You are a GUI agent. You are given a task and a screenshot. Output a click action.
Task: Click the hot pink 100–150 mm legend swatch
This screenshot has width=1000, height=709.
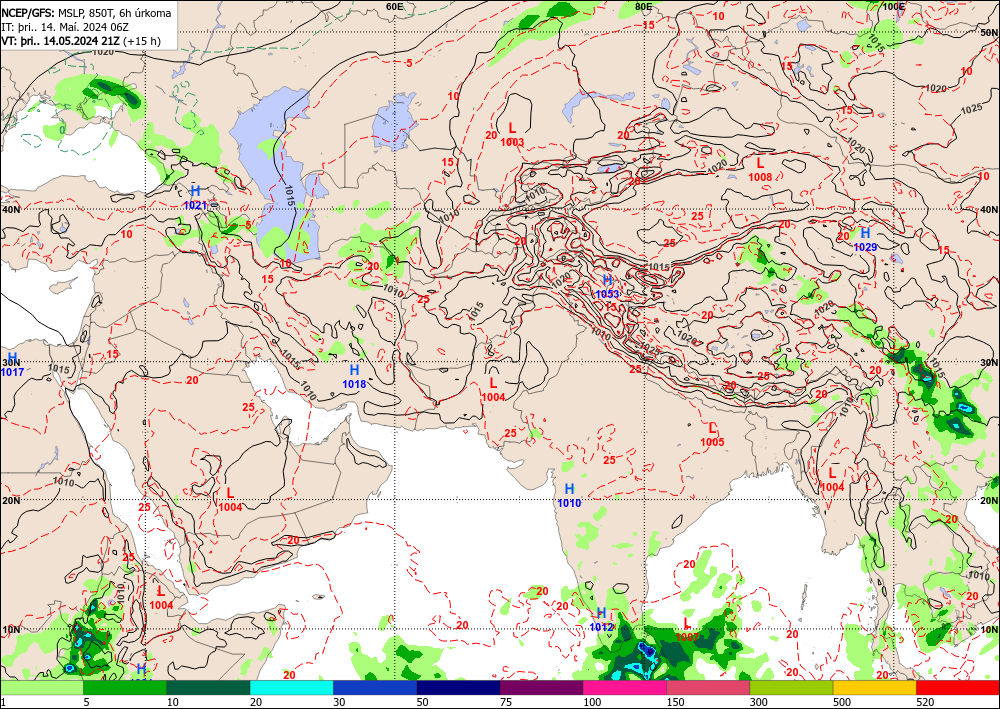point(625,688)
